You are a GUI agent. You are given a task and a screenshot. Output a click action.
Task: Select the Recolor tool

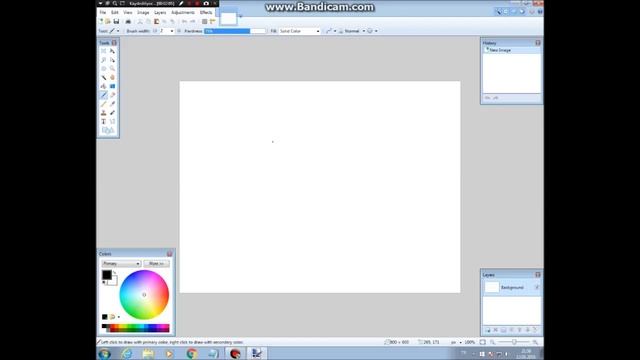click(x=113, y=113)
